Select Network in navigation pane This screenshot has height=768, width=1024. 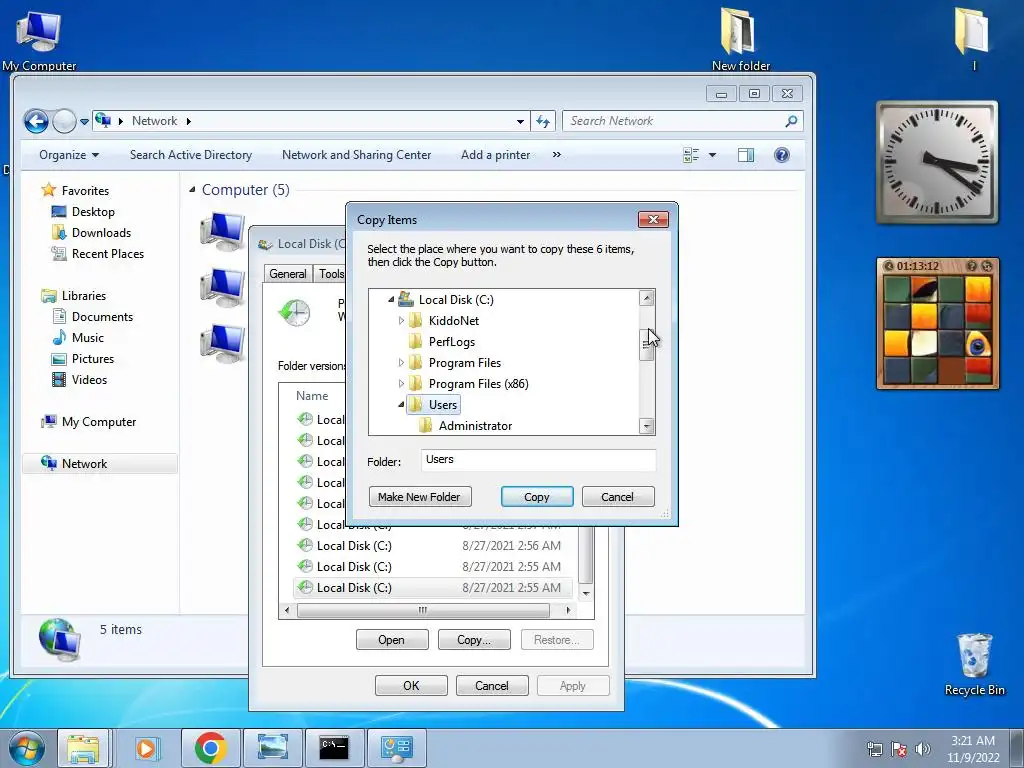[84, 464]
